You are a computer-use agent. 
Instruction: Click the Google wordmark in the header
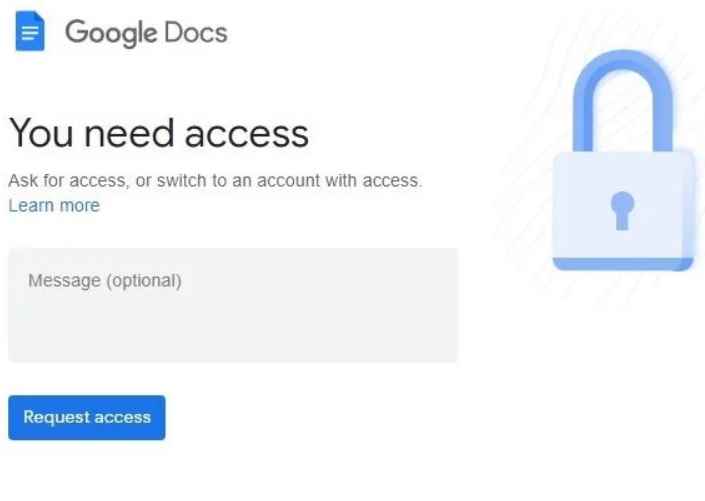(x=111, y=33)
